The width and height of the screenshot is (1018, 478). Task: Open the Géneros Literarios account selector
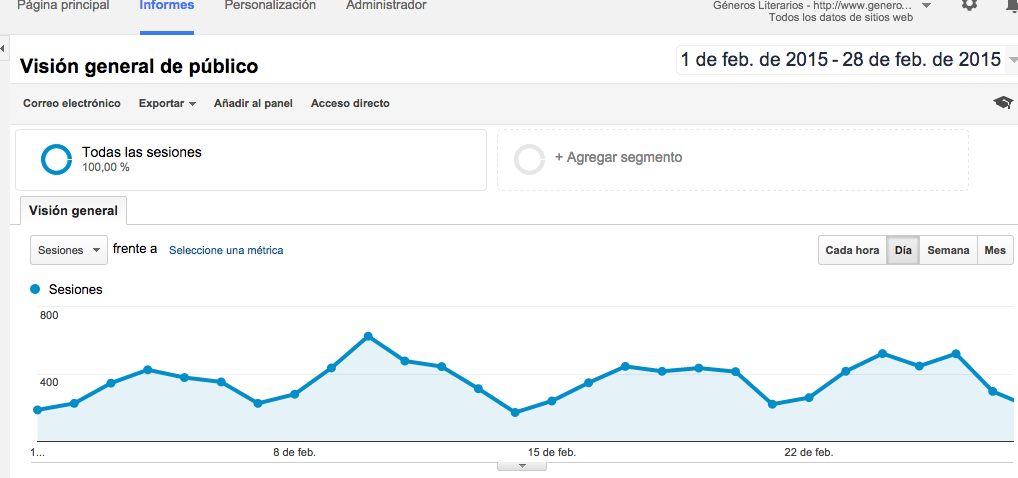point(822,10)
